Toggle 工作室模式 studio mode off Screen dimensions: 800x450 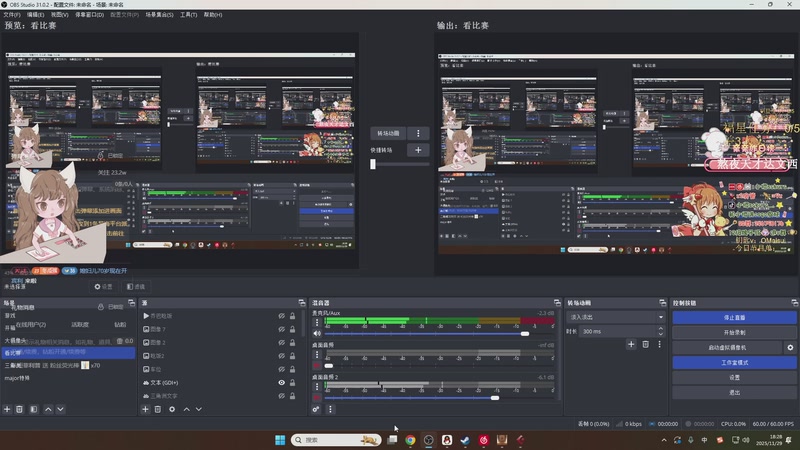tap(734, 362)
